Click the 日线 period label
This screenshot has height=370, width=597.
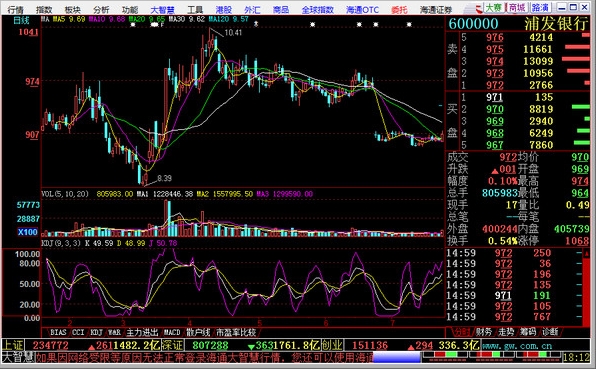tap(21, 20)
